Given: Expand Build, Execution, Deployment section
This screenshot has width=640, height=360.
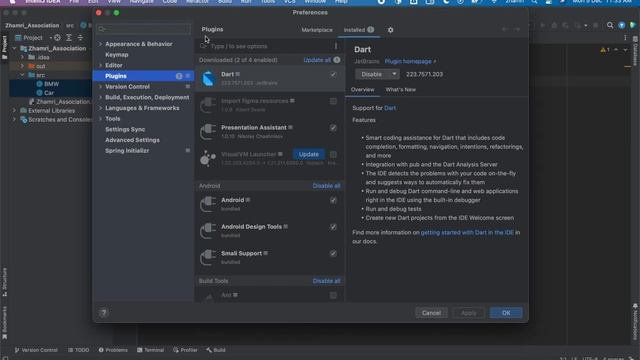Looking at the screenshot, I should click(100, 97).
